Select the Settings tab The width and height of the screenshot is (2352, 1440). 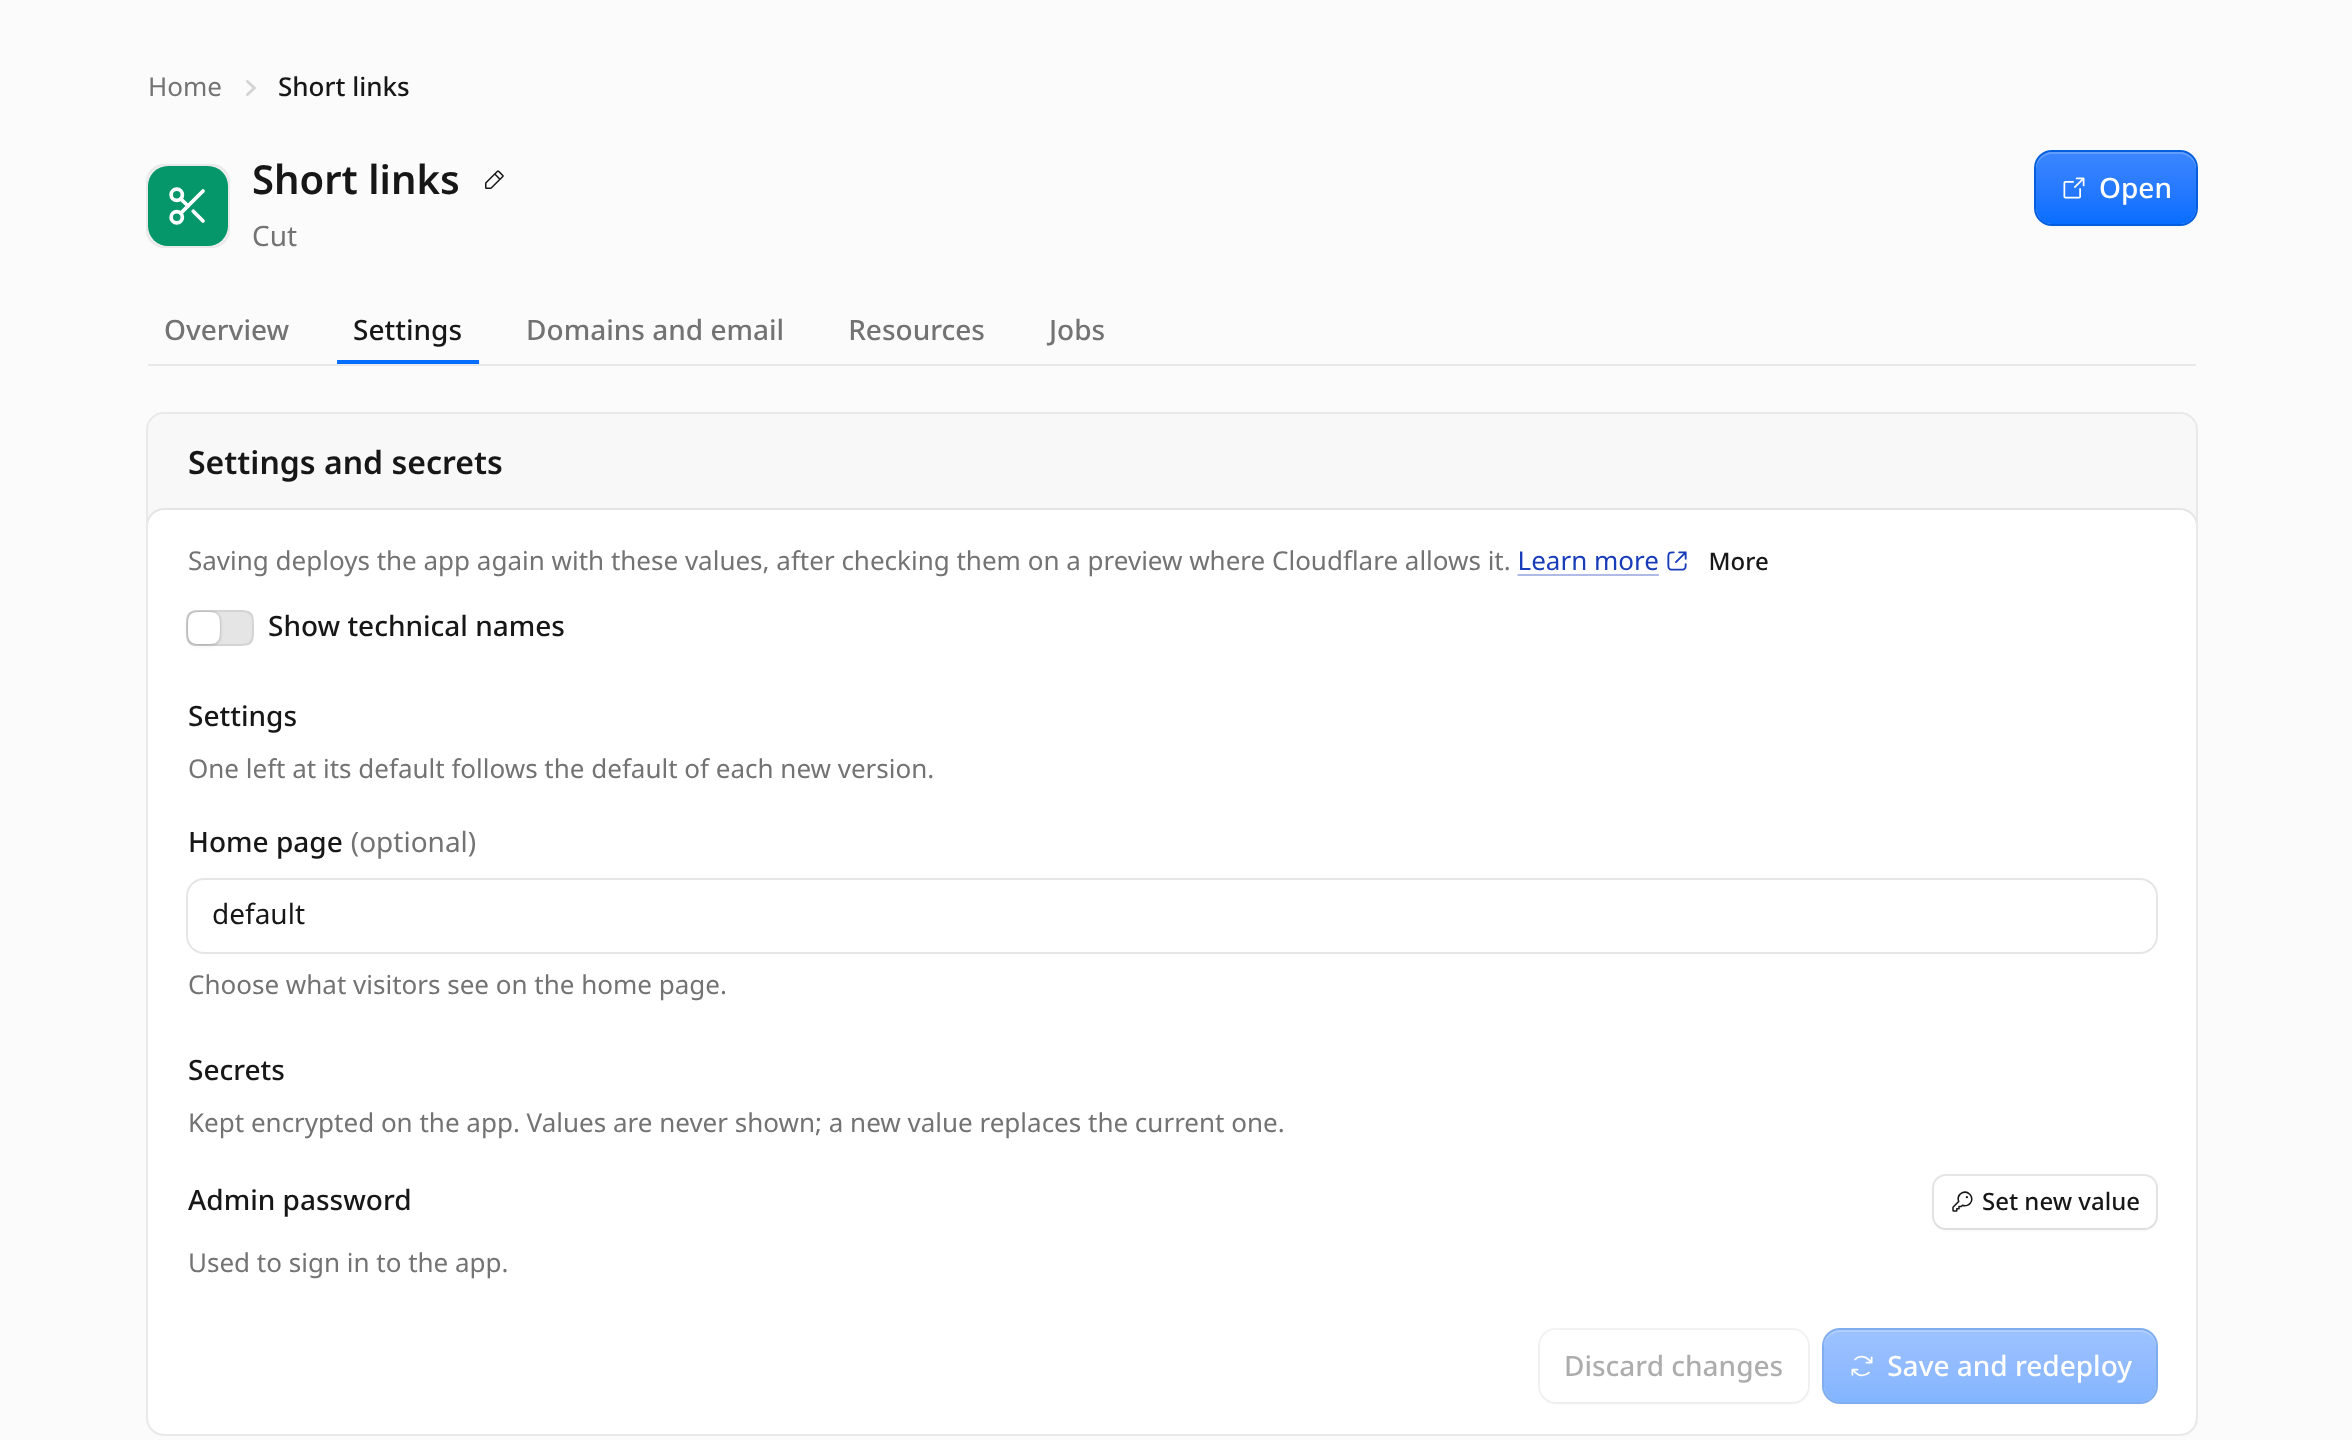tap(407, 330)
